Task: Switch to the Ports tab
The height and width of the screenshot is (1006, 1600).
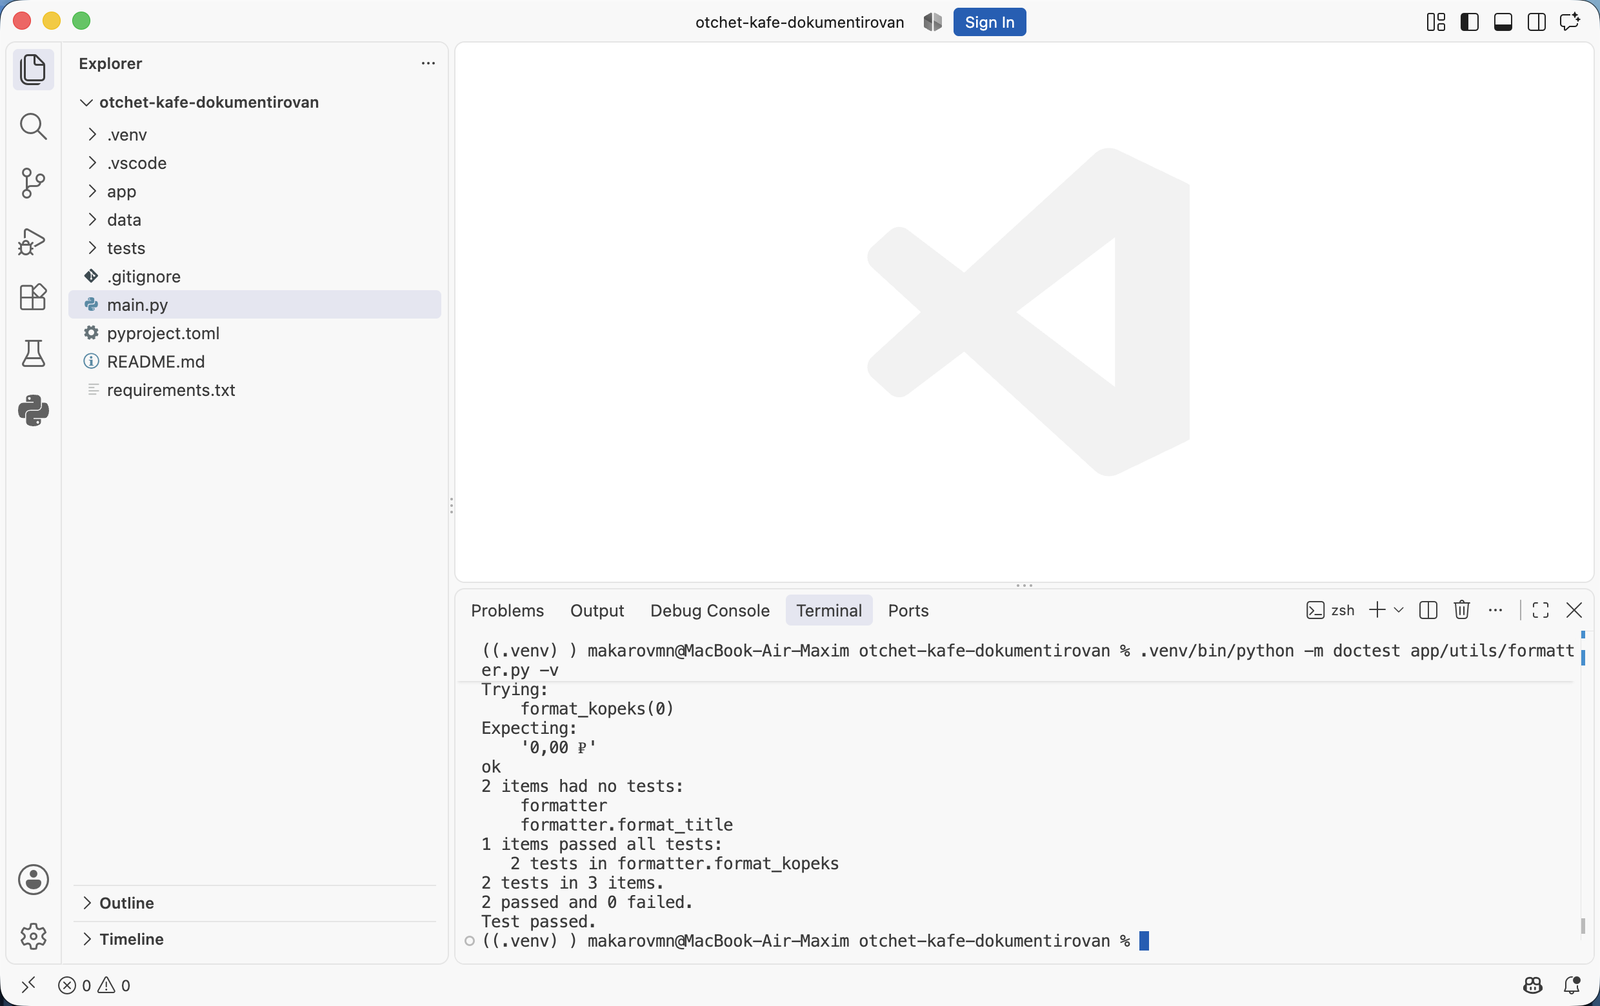Action: [x=908, y=610]
